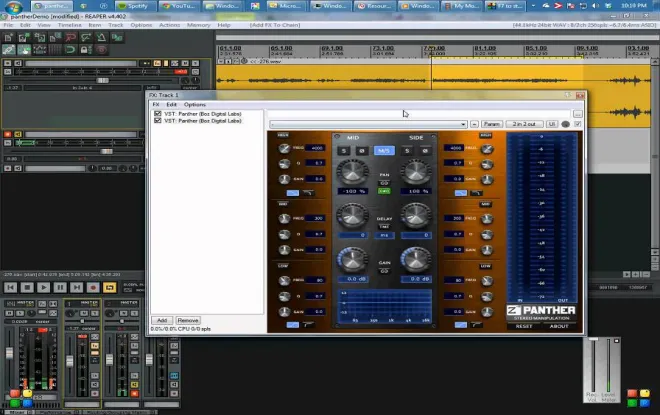Go to project end in transport
The height and width of the screenshot is (415, 660).
(76, 287)
